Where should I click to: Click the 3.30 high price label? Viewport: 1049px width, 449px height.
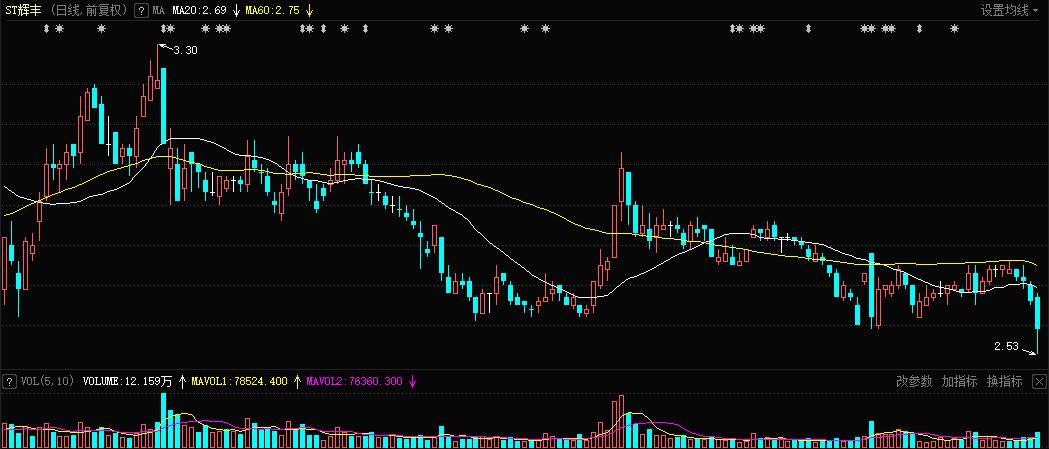185,50
